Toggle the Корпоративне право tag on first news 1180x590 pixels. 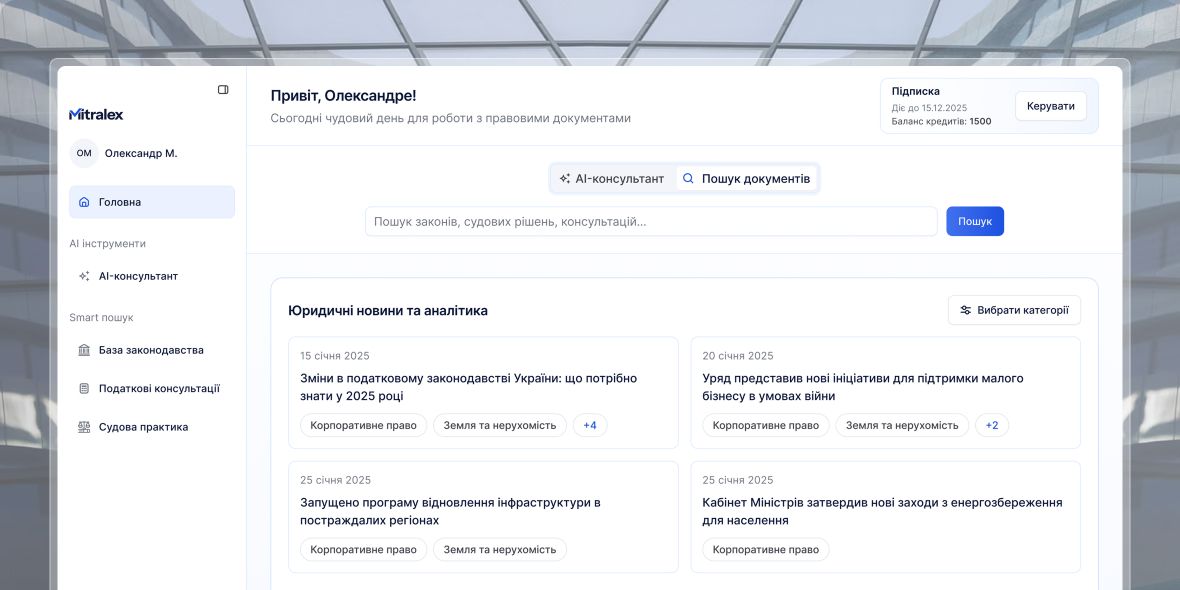365,424
